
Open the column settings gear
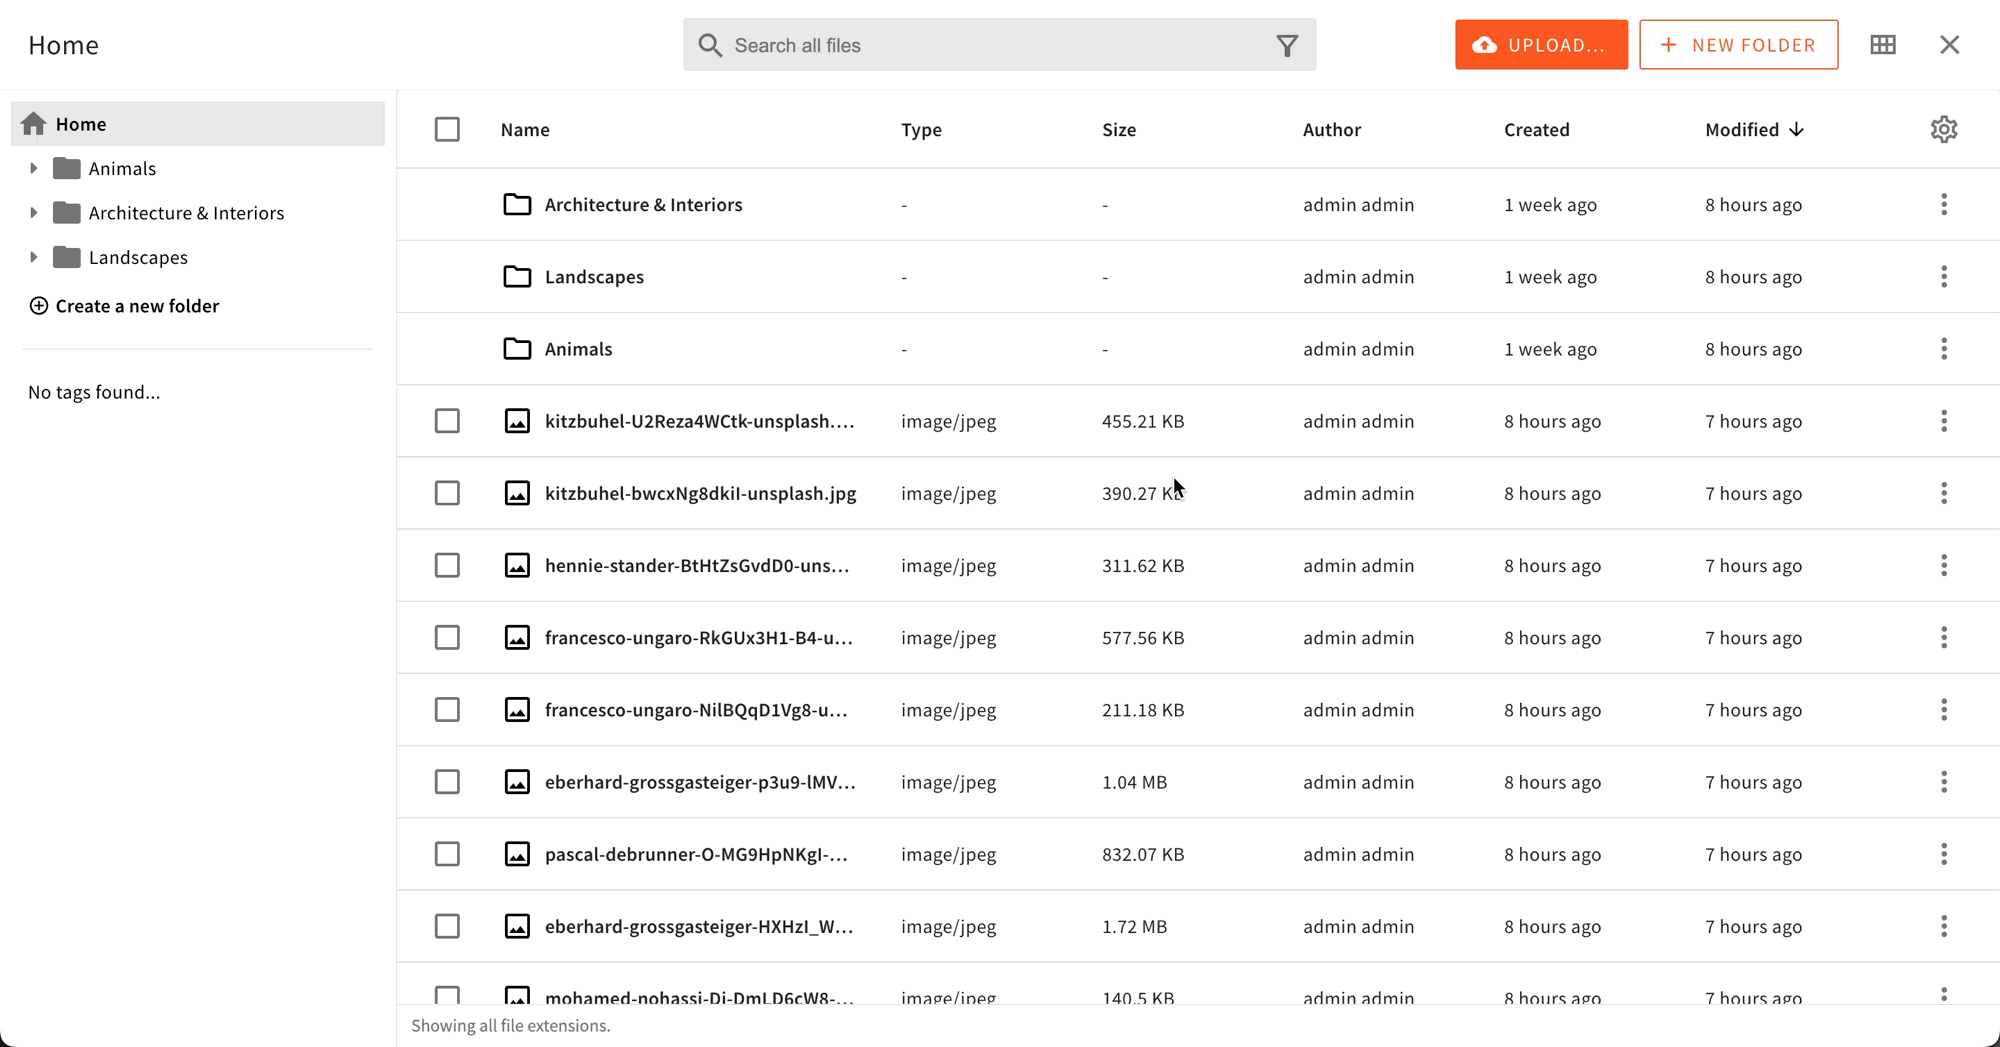(x=1943, y=129)
